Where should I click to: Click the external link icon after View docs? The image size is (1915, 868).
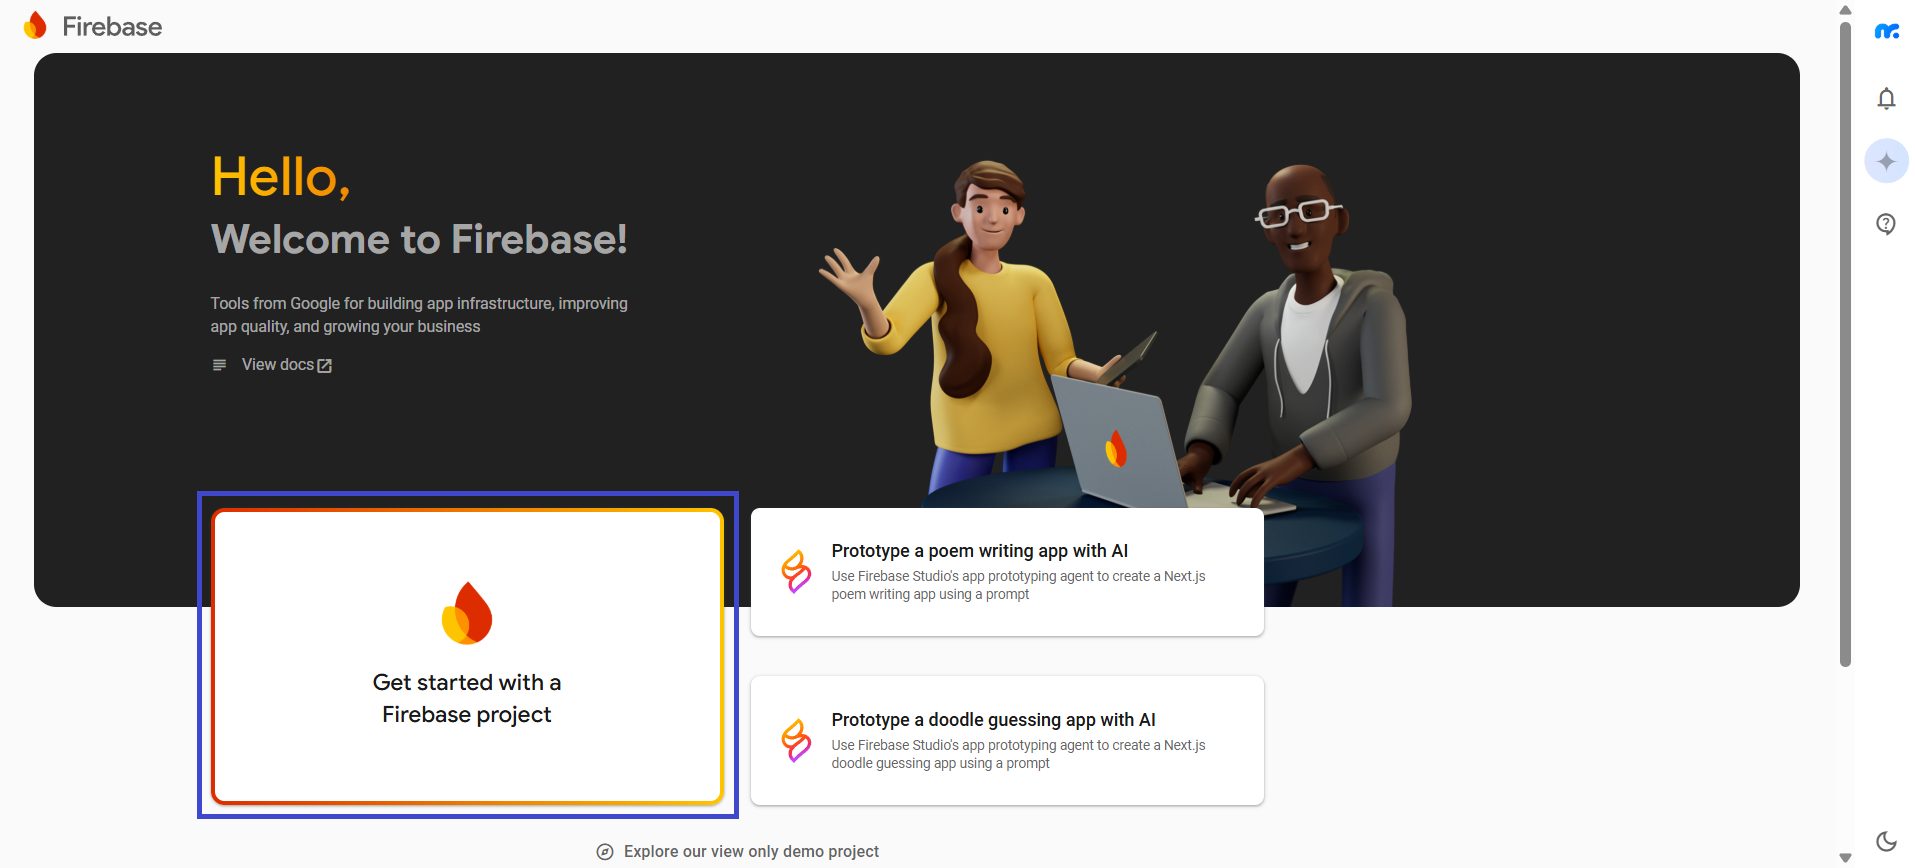click(324, 366)
